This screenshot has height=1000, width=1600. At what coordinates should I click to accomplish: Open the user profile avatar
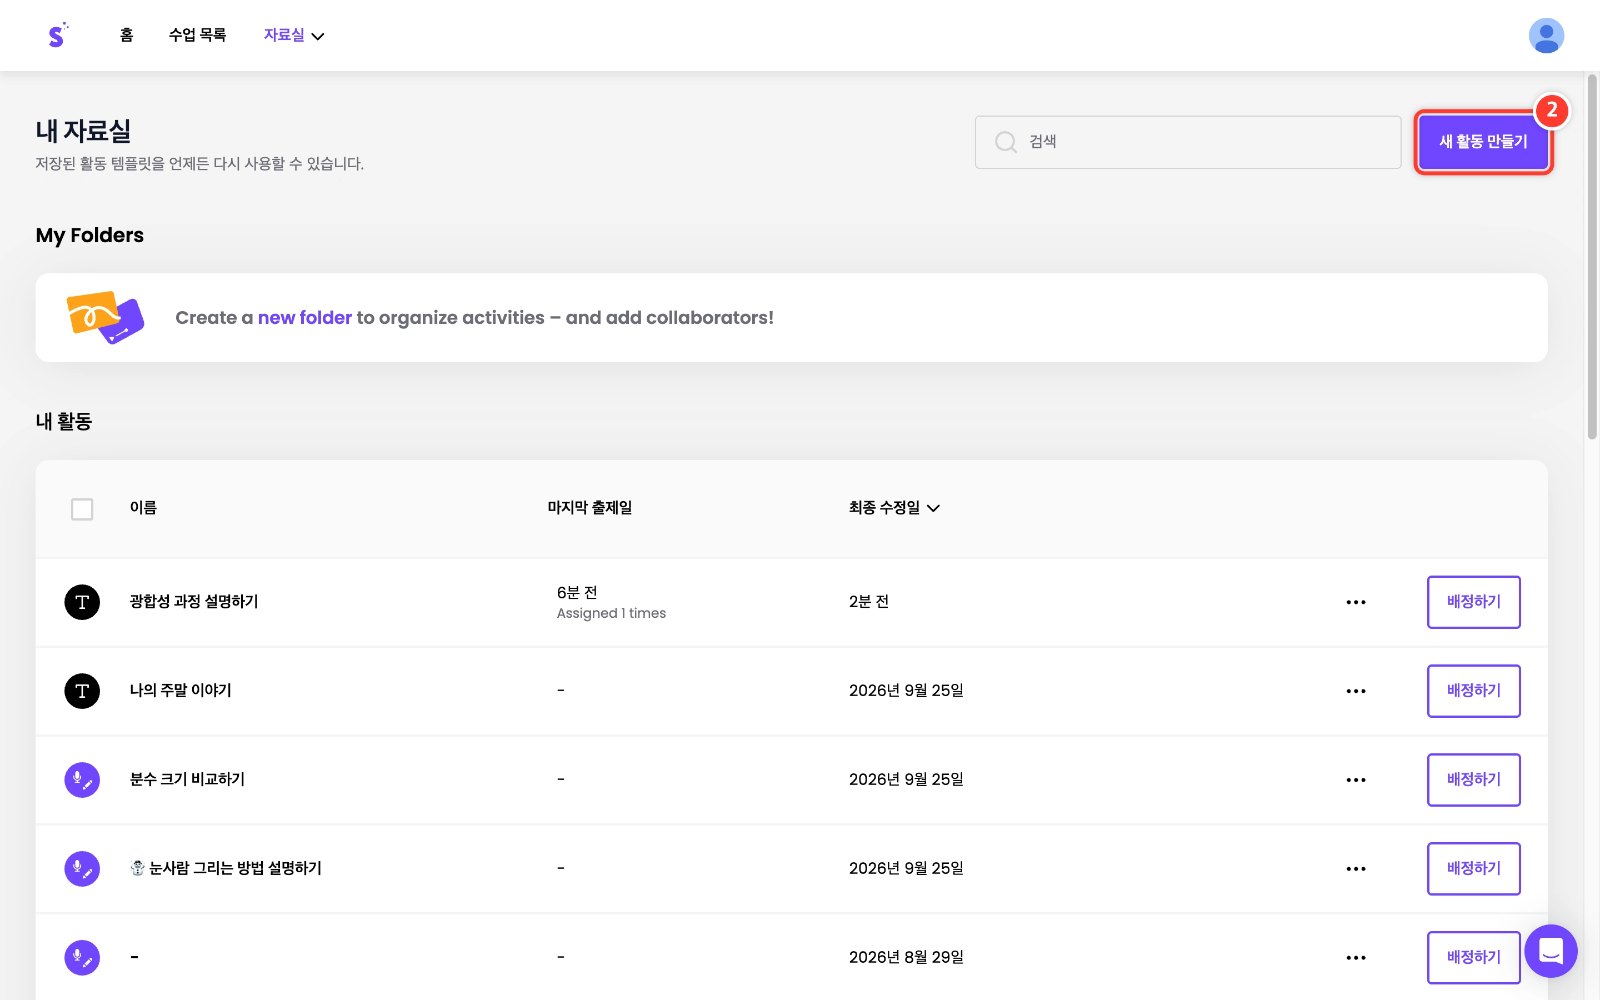point(1546,36)
